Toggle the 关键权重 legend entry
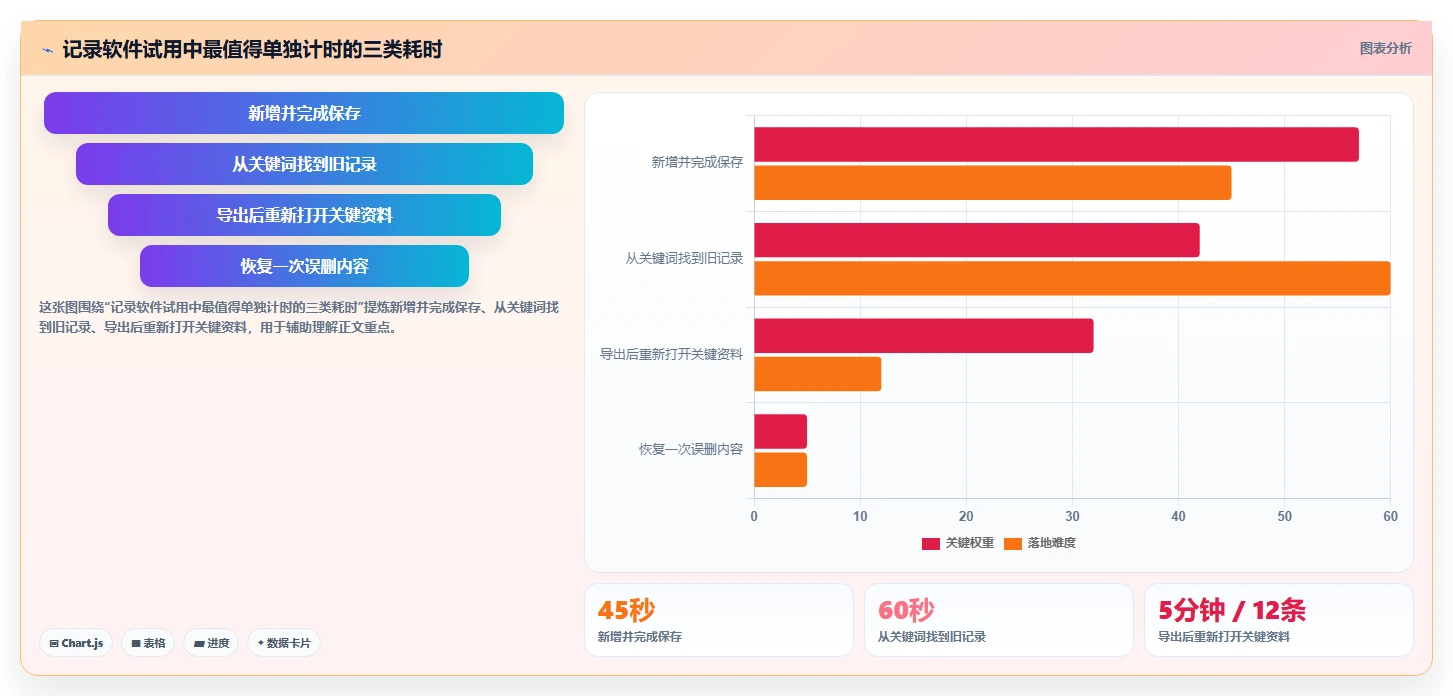 tap(957, 543)
